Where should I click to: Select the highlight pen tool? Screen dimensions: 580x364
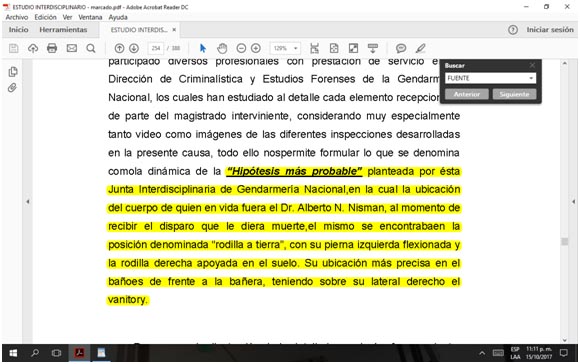(421, 48)
